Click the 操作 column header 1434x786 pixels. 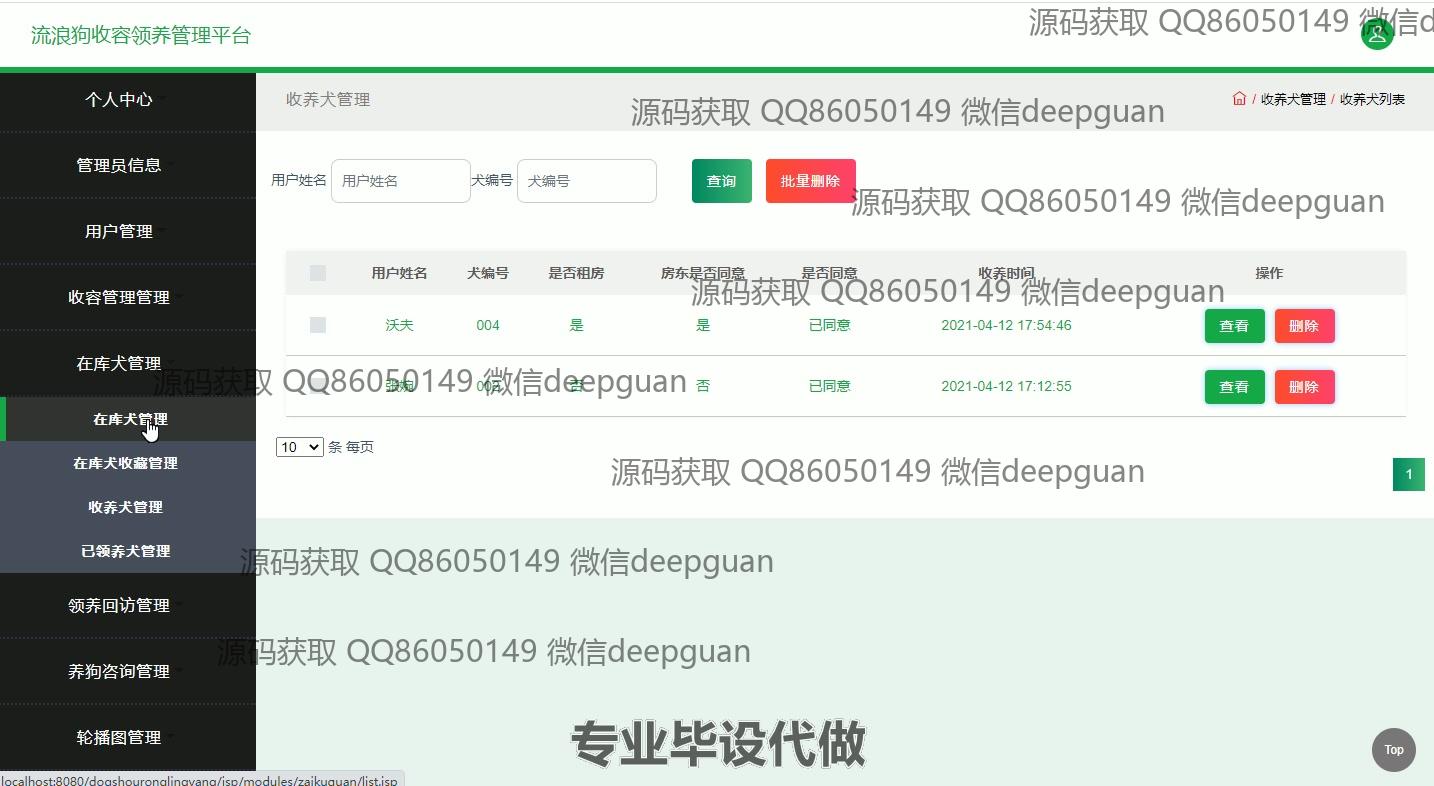[1269, 273]
